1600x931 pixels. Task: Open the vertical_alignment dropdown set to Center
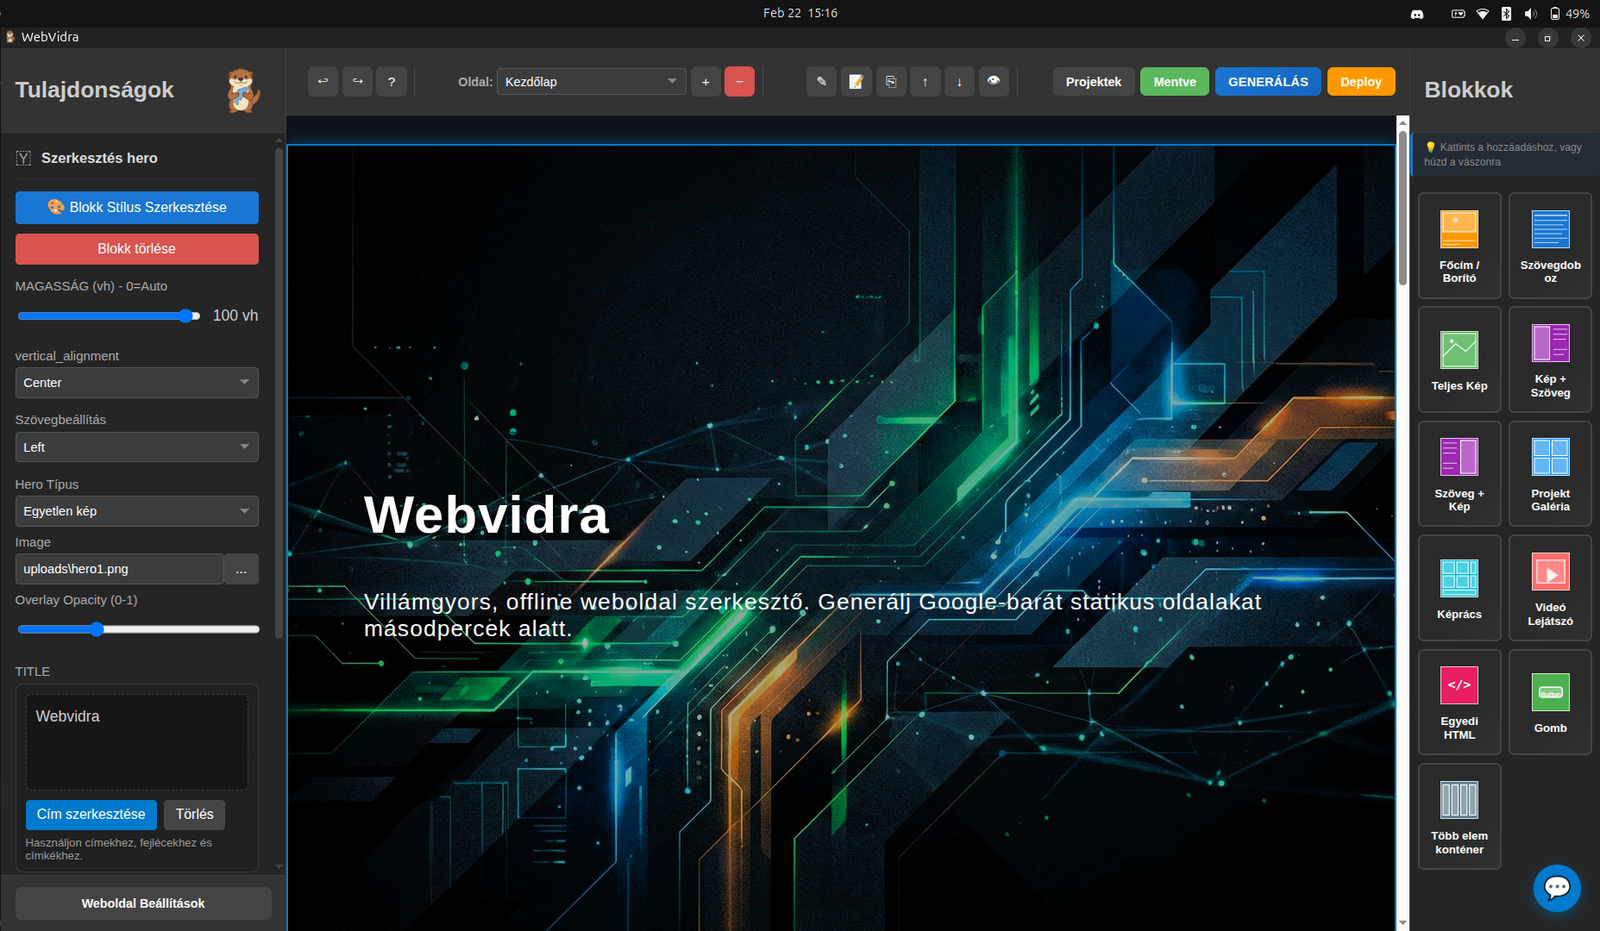point(136,382)
